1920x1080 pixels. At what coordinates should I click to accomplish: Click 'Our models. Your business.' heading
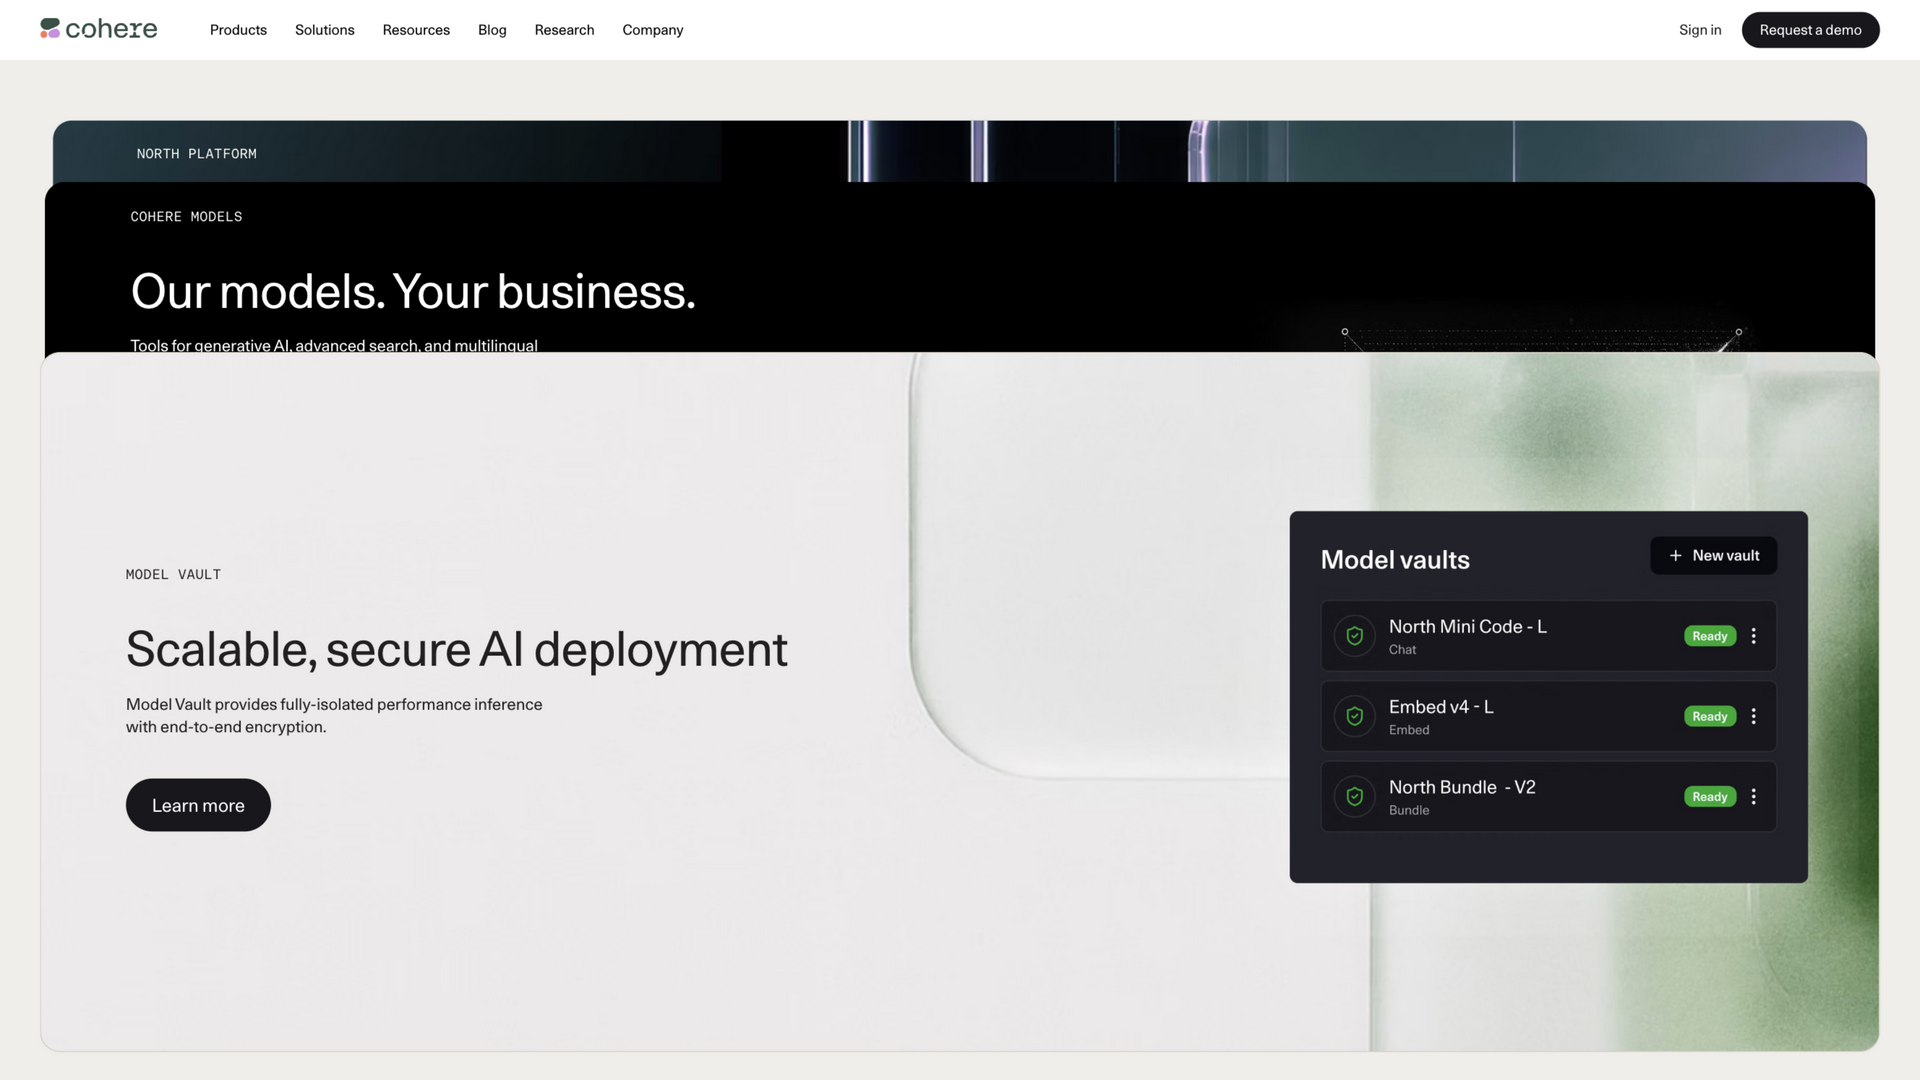tap(413, 291)
